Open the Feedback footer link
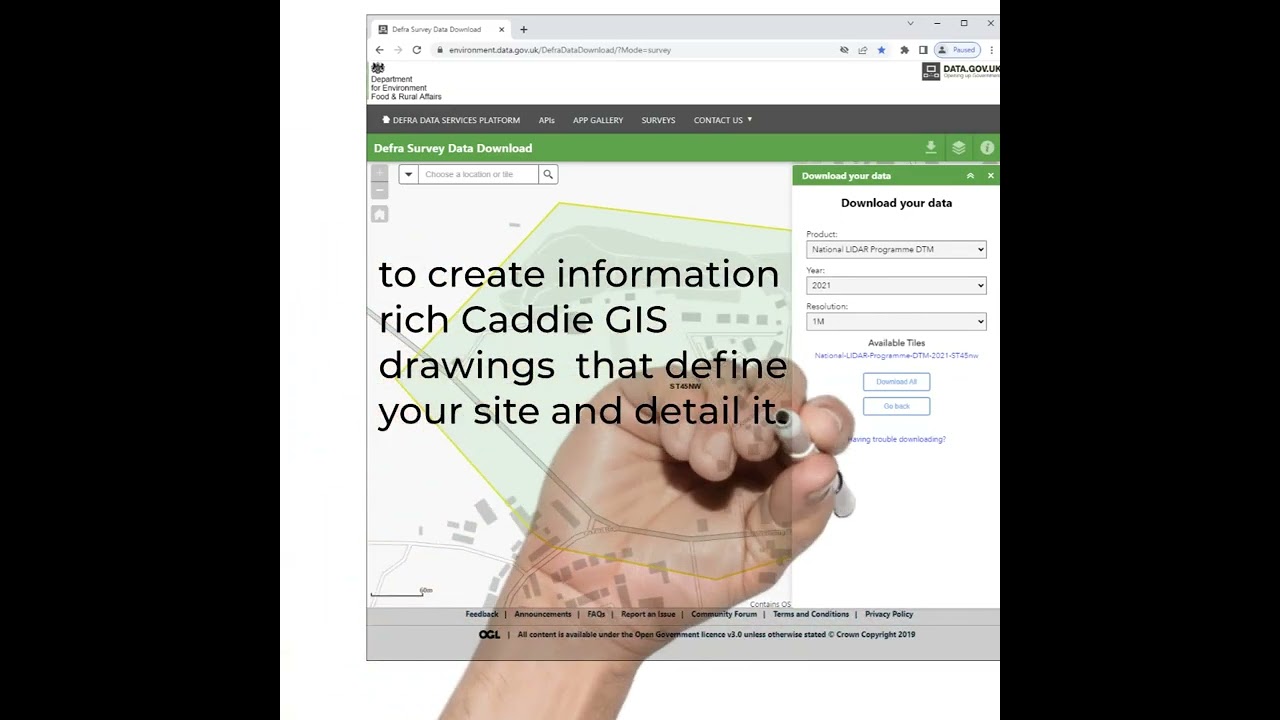 (x=481, y=614)
